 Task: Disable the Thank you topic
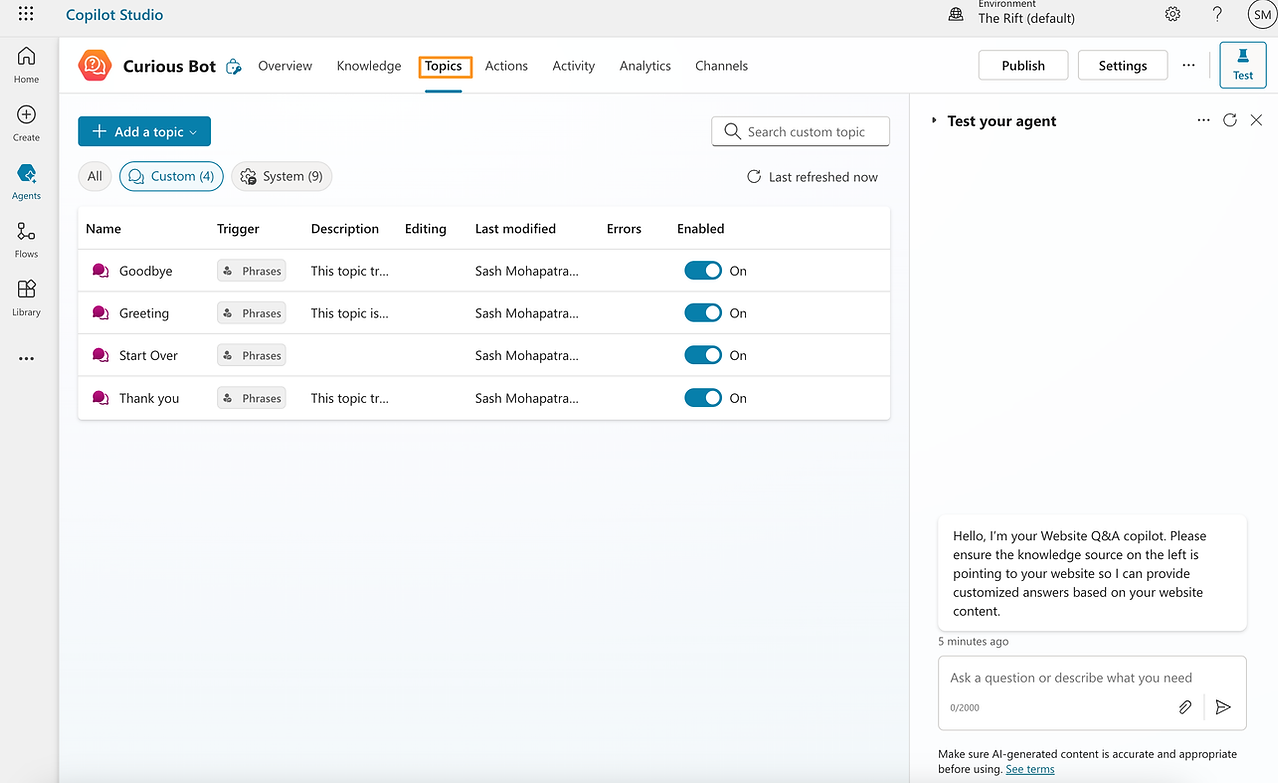pyautogui.click(x=703, y=398)
